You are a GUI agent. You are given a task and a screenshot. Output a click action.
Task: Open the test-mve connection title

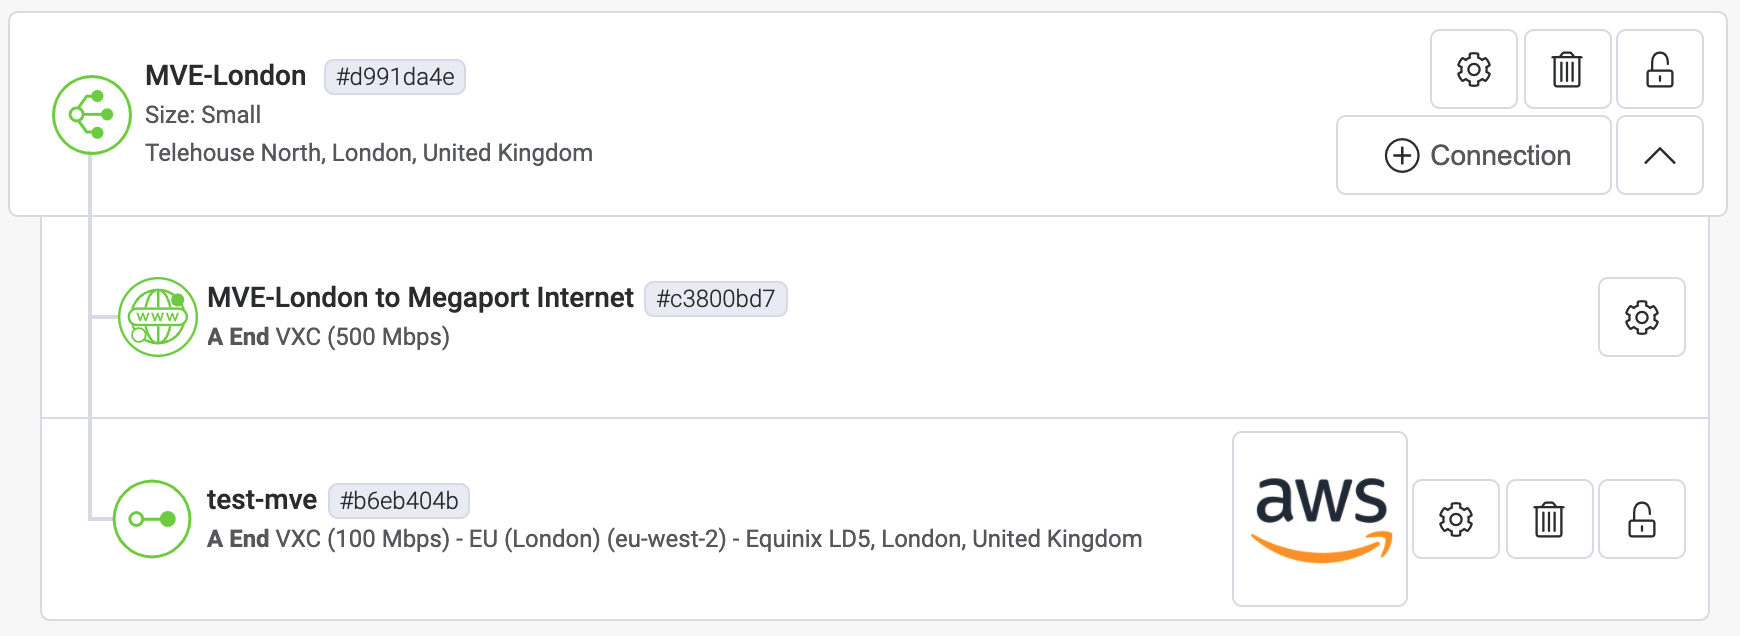[262, 500]
